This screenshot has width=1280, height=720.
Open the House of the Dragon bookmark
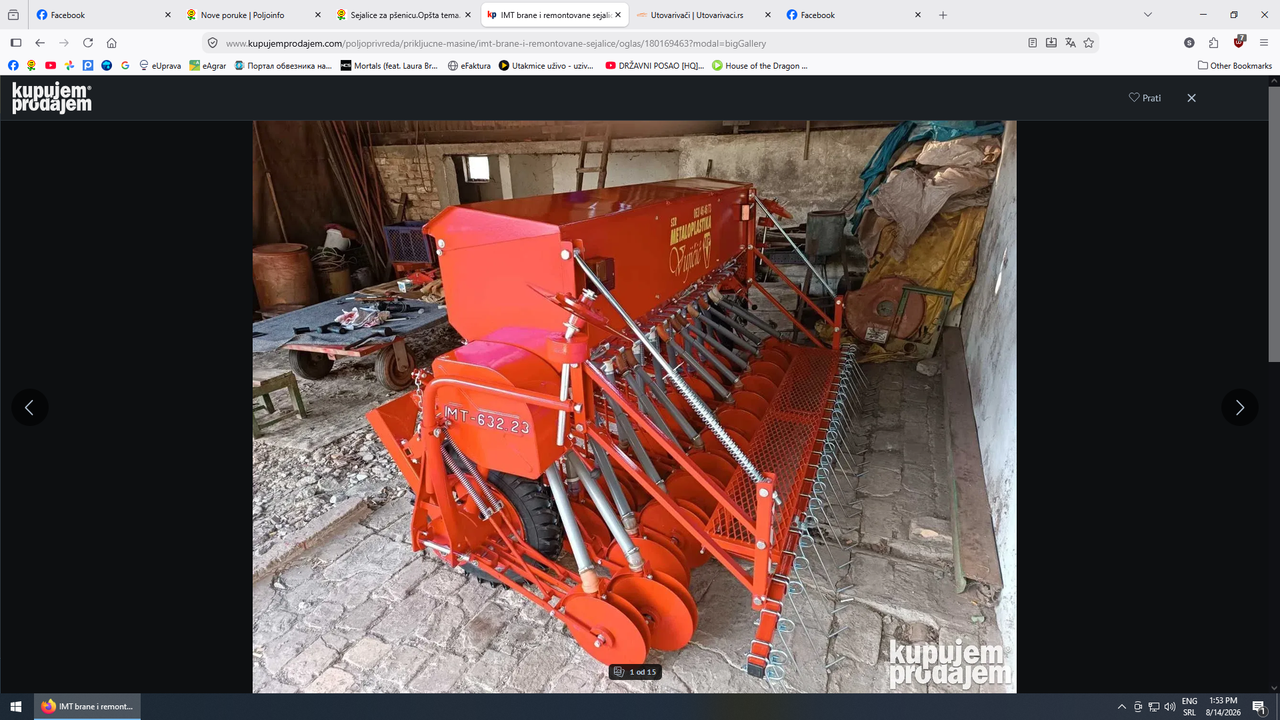coord(759,65)
